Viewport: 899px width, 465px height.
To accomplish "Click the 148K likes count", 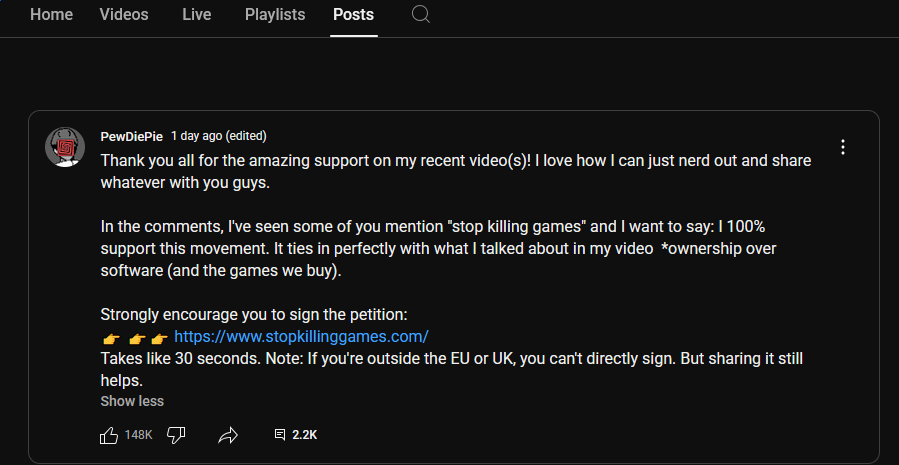I will click(138, 435).
